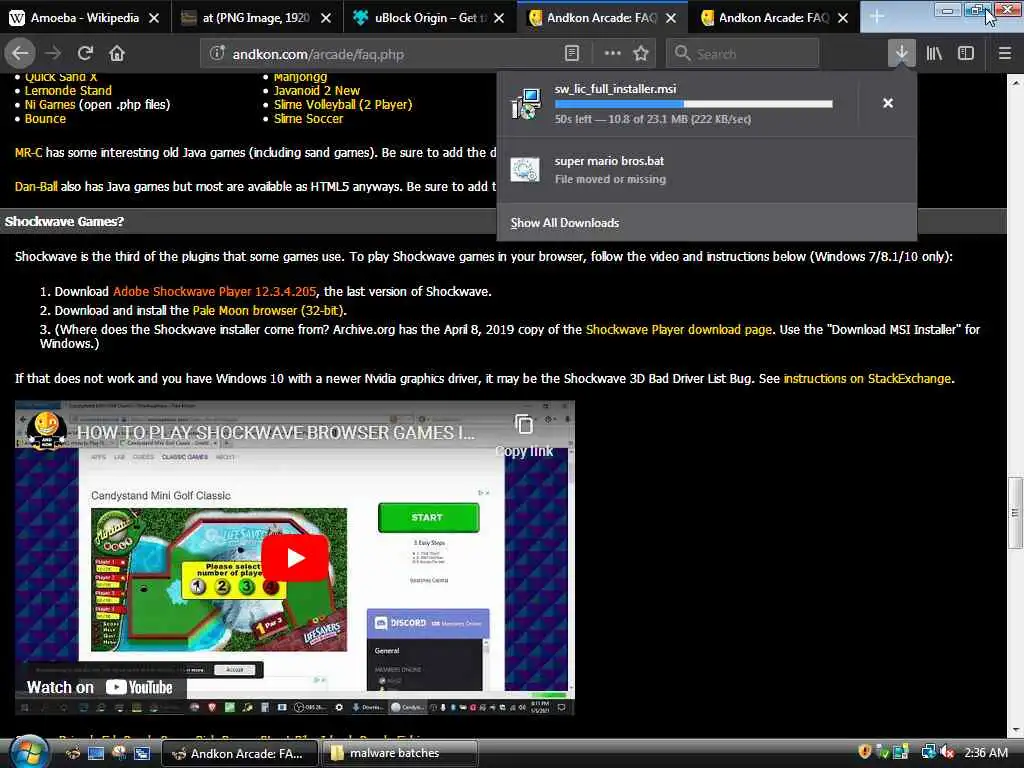This screenshot has width=1024, height=768.
Task: Reload the current page
Action: coord(85,54)
